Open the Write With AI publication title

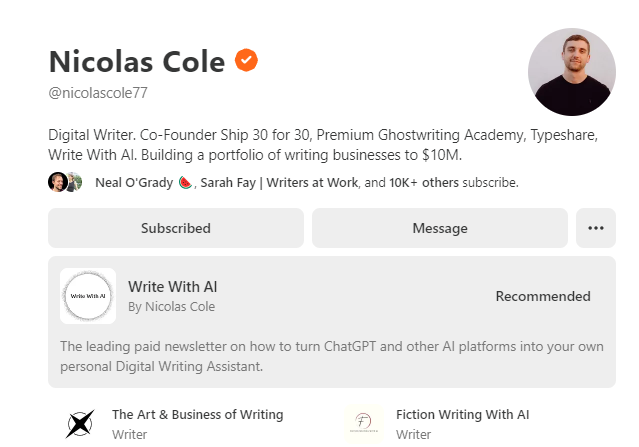pos(172,287)
